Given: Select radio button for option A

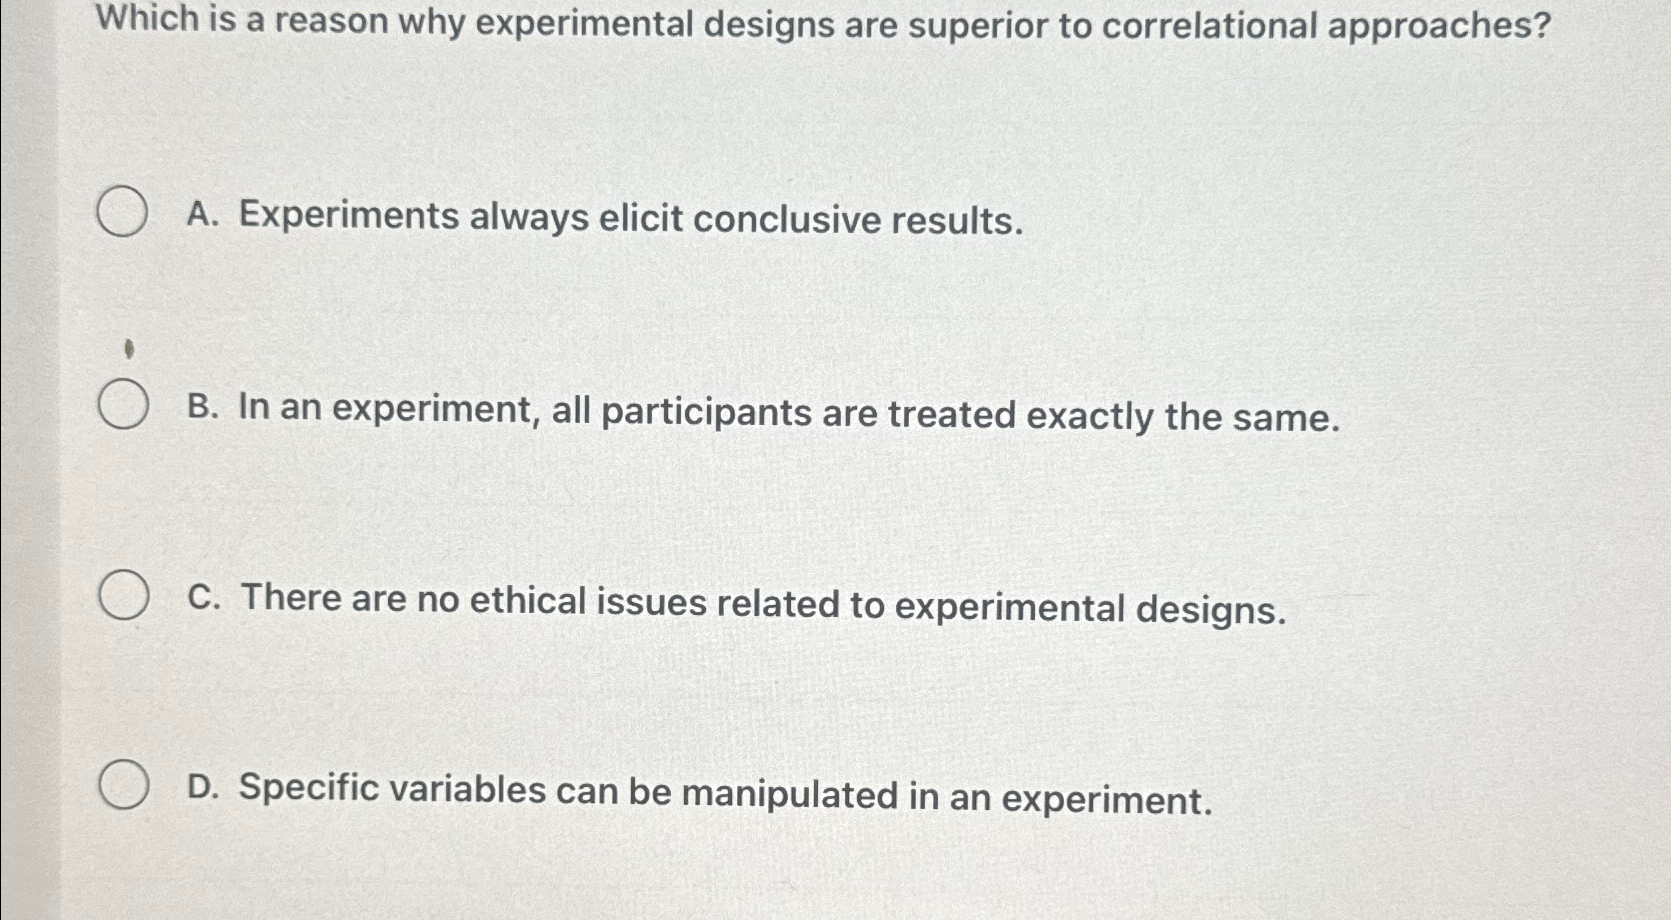Looking at the screenshot, I should click(x=122, y=211).
